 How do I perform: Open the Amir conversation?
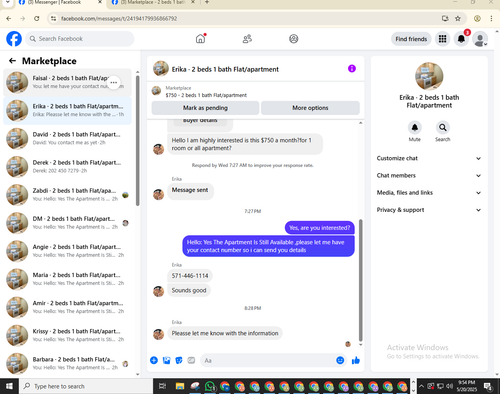tap(67, 307)
